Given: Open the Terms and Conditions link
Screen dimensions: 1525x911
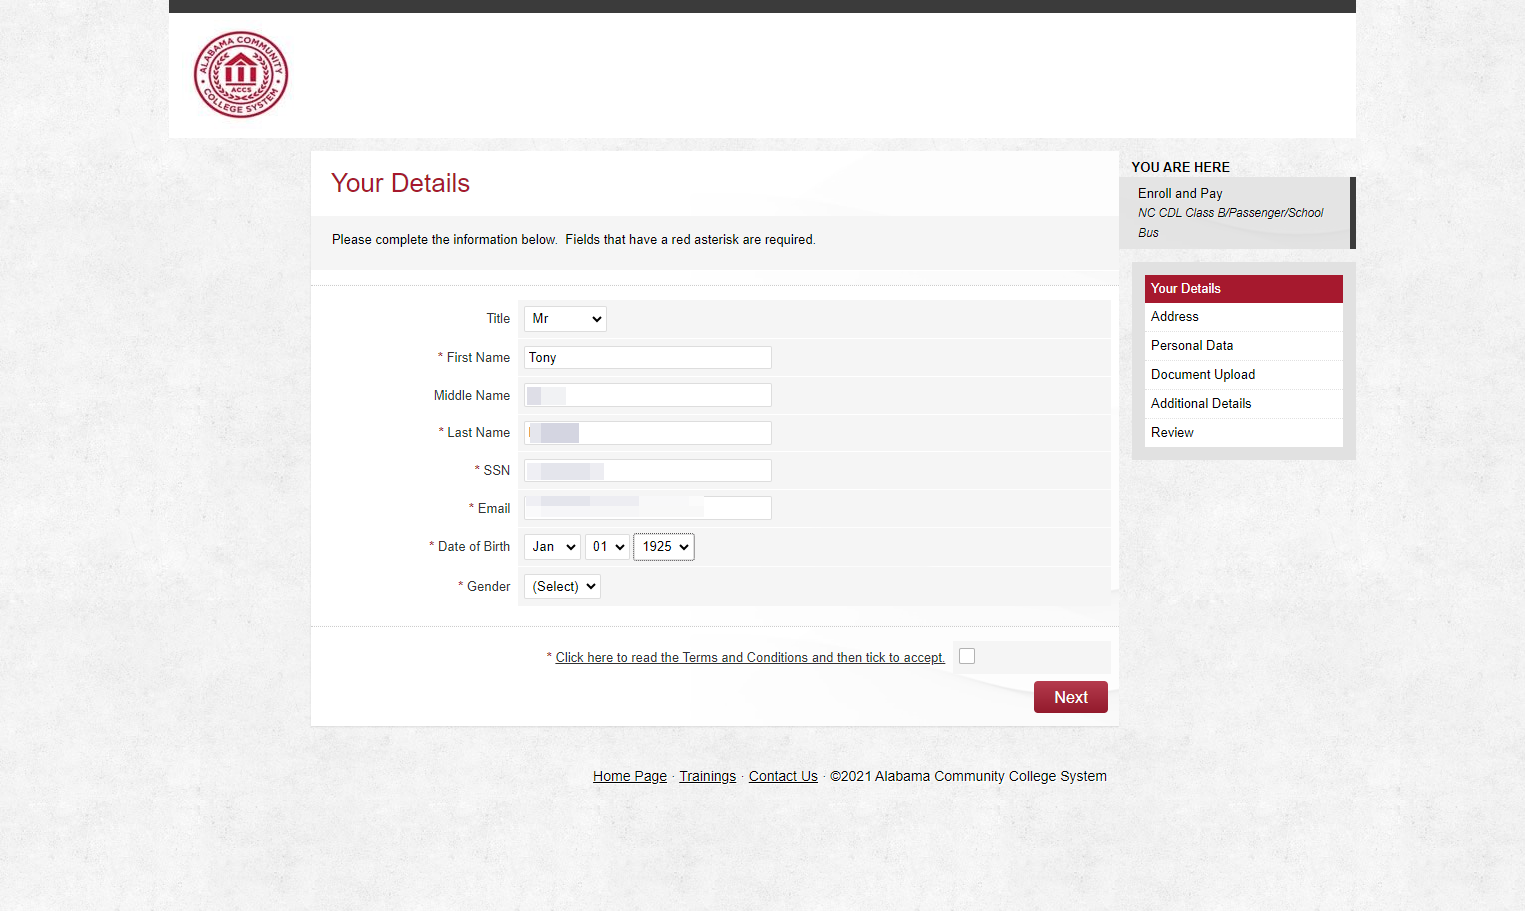Looking at the screenshot, I should pyautogui.click(x=750, y=657).
